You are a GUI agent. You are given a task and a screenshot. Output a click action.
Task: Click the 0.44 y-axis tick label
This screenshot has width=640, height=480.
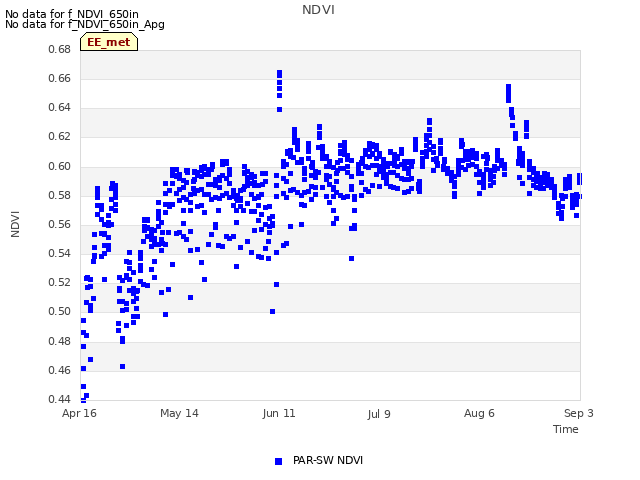click(x=60, y=399)
